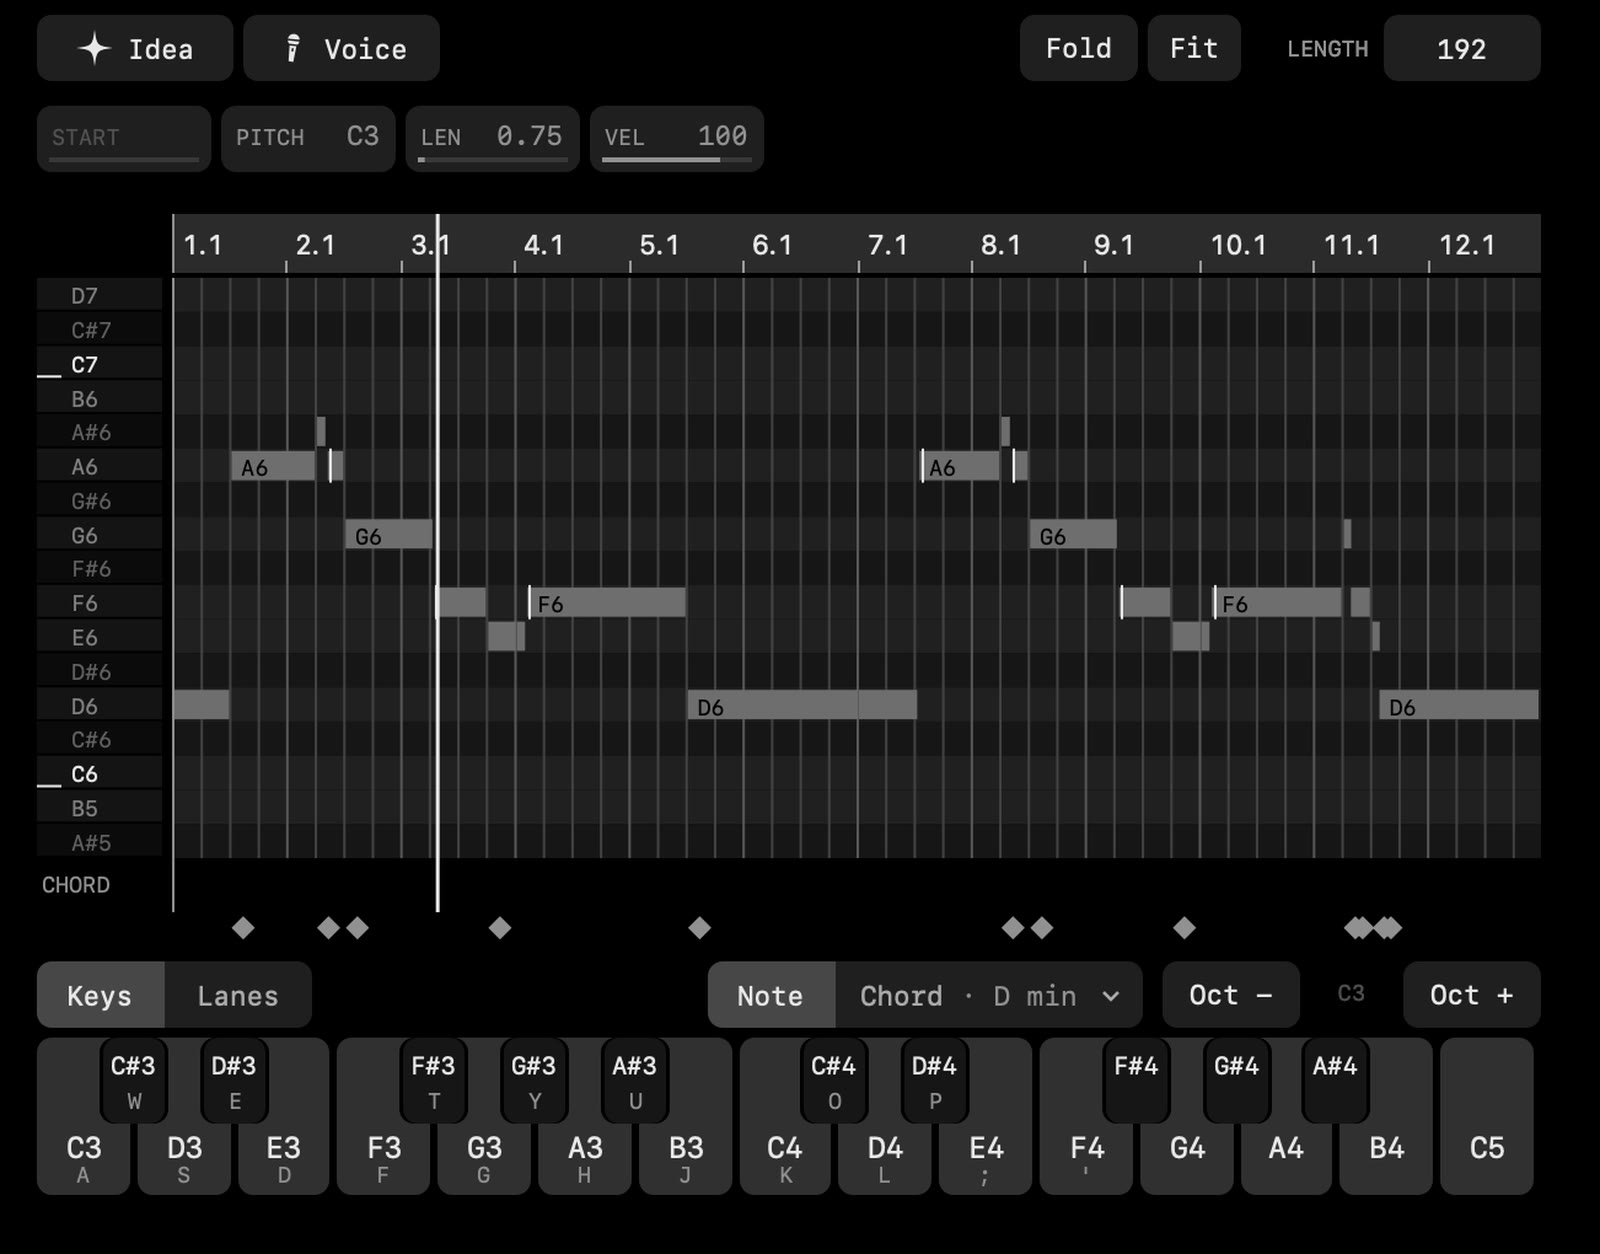The width and height of the screenshot is (1600, 1254).
Task: Open the Chord D min dropdown
Action: 989,995
